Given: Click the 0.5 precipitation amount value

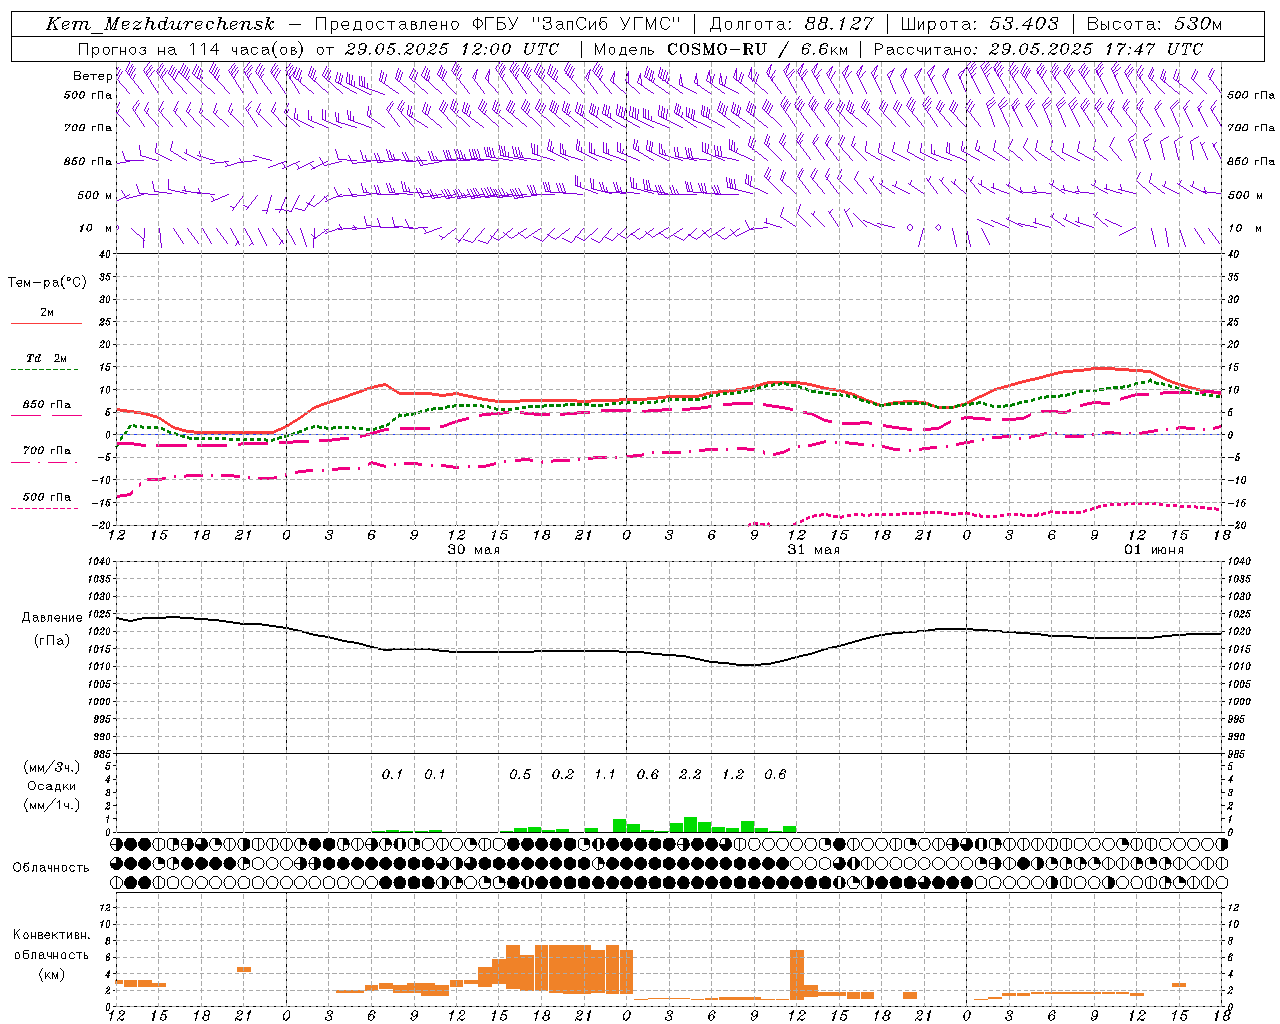Looking at the screenshot, I should 520,775.
